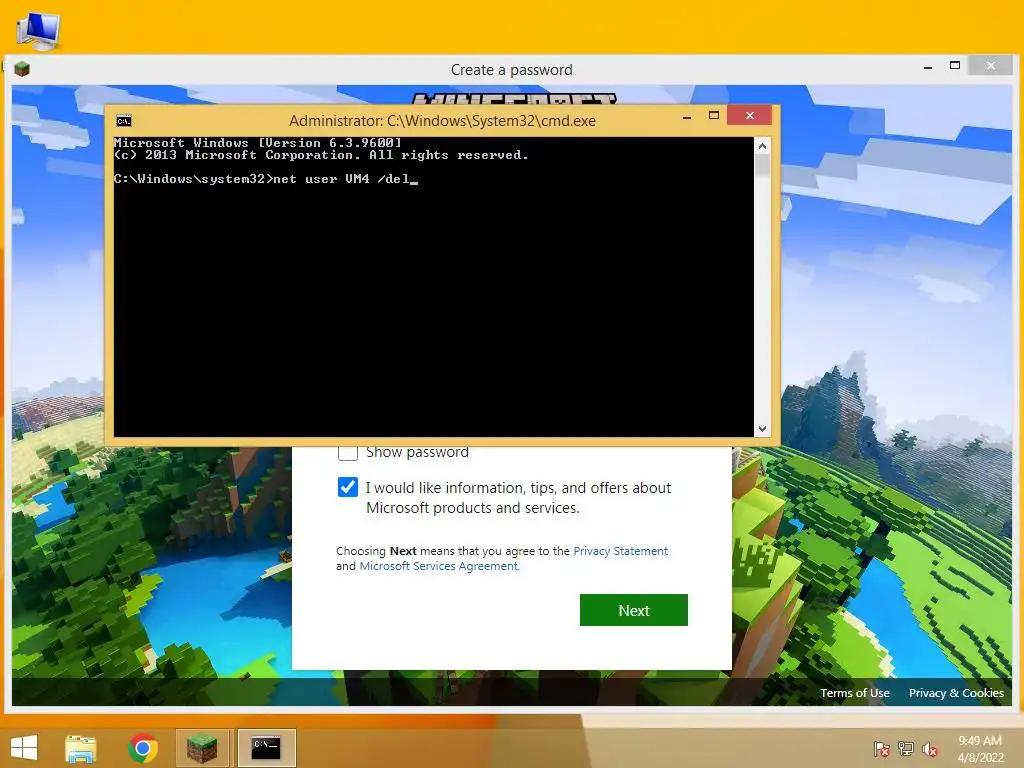Click the 'Create a password' title bar text
1024x768 pixels.
(x=511, y=70)
